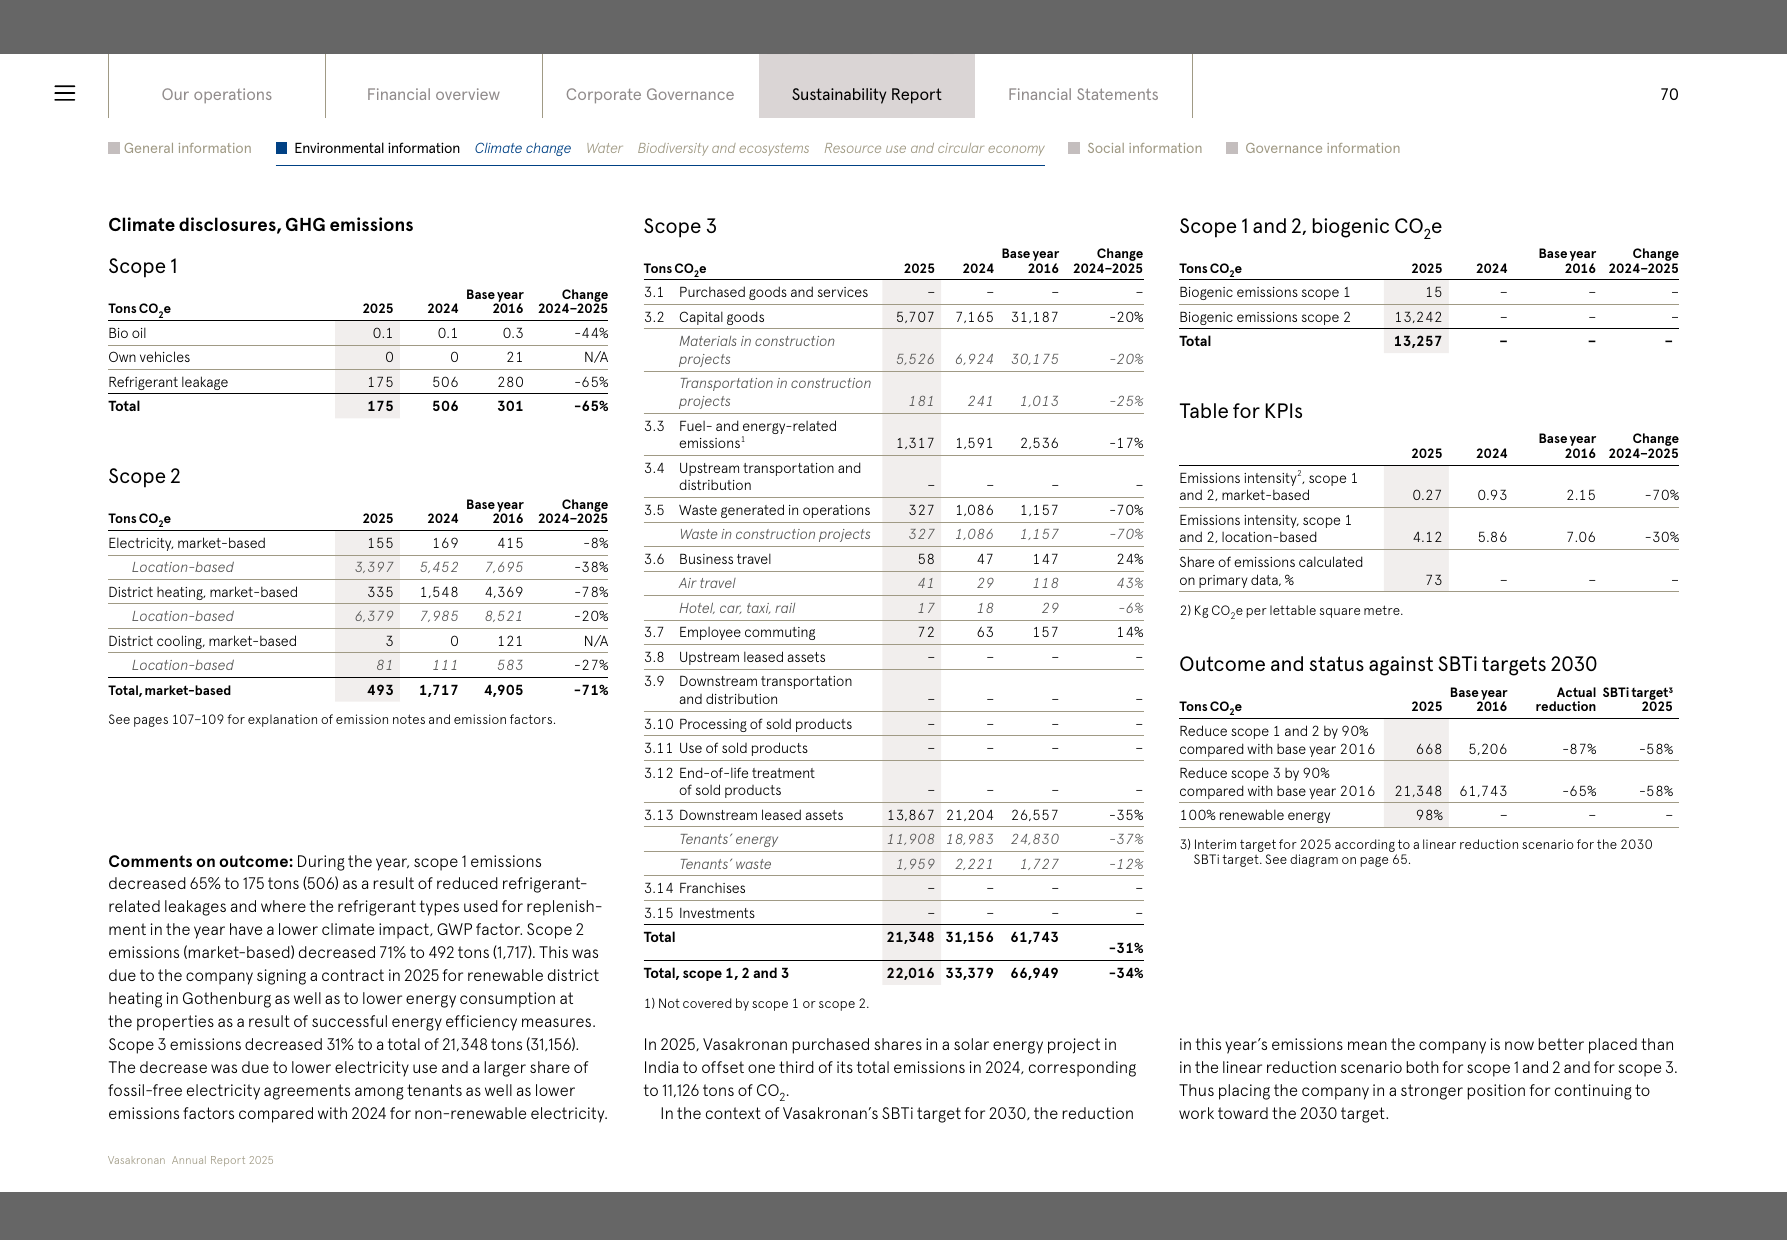The height and width of the screenshot is (1241, 1788).
Task: Open Resource use and circular economy
Action: [x=934, y=148]
